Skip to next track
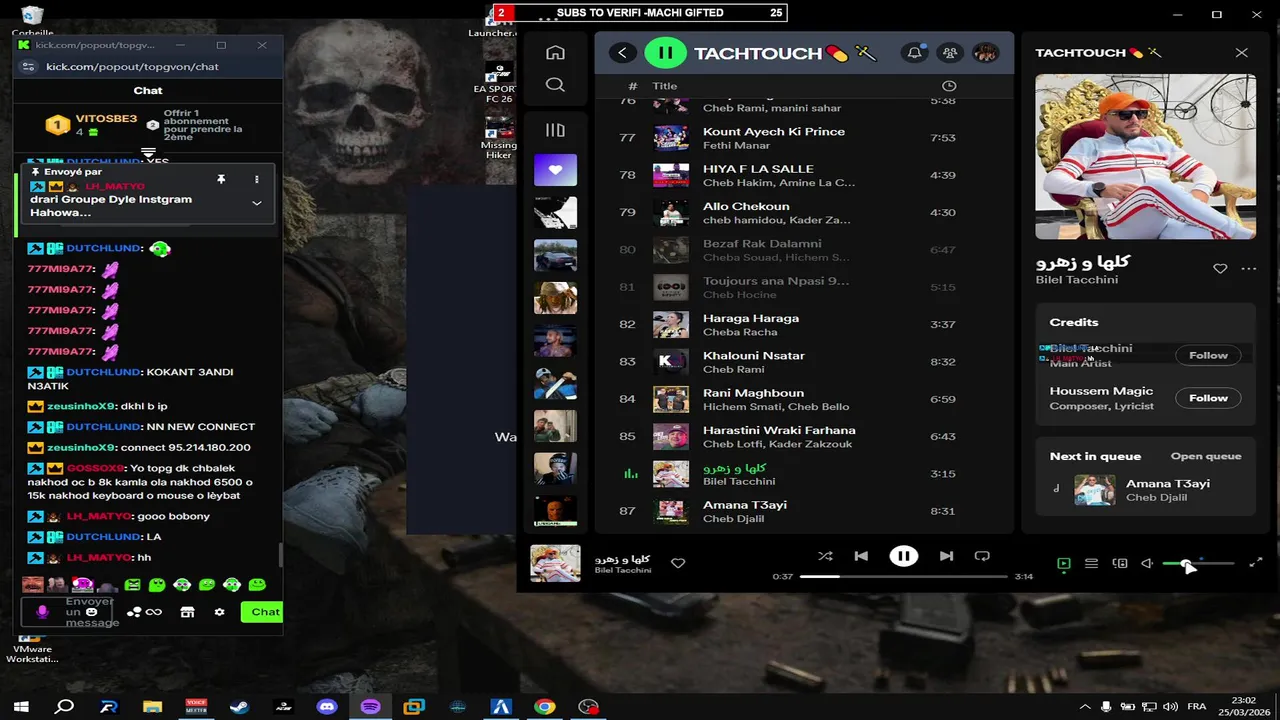The image size is (1280, 720). pyautogui.click(x=946, y=556)
